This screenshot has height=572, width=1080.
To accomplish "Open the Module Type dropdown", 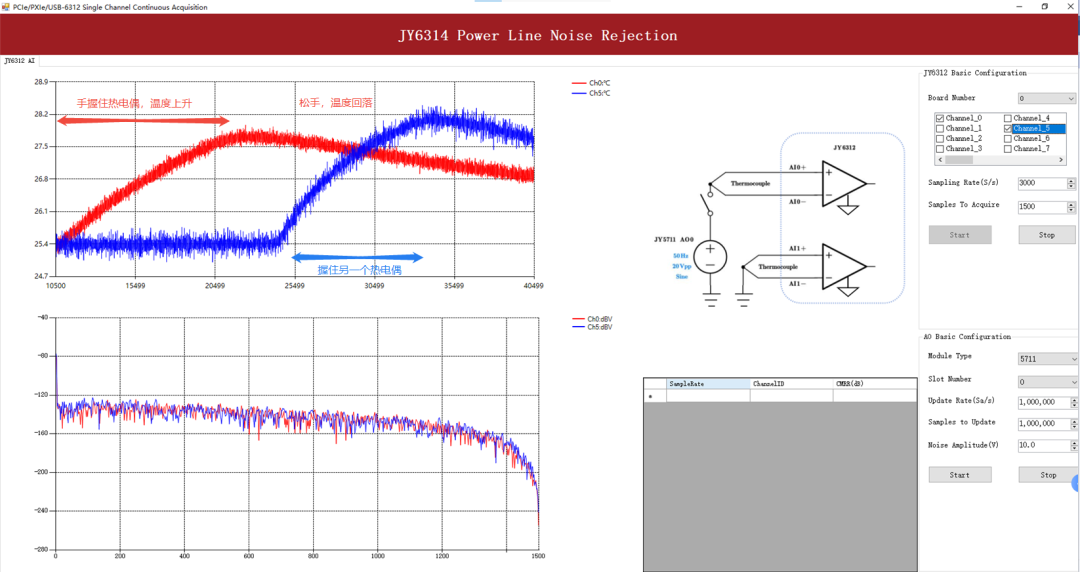I will pos(1048,359).
